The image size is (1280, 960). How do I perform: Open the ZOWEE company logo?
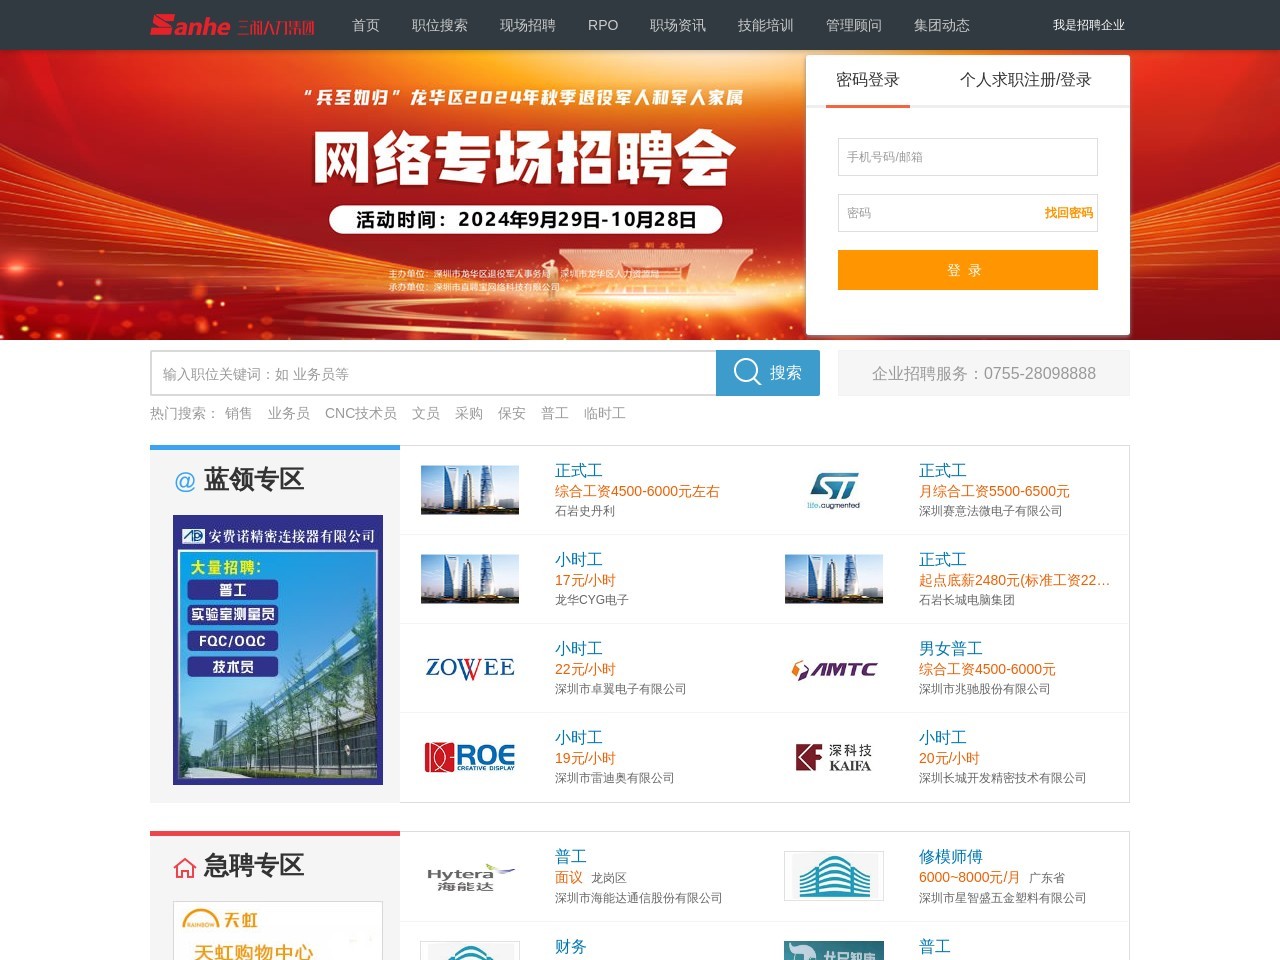click(x=469, y=668)
